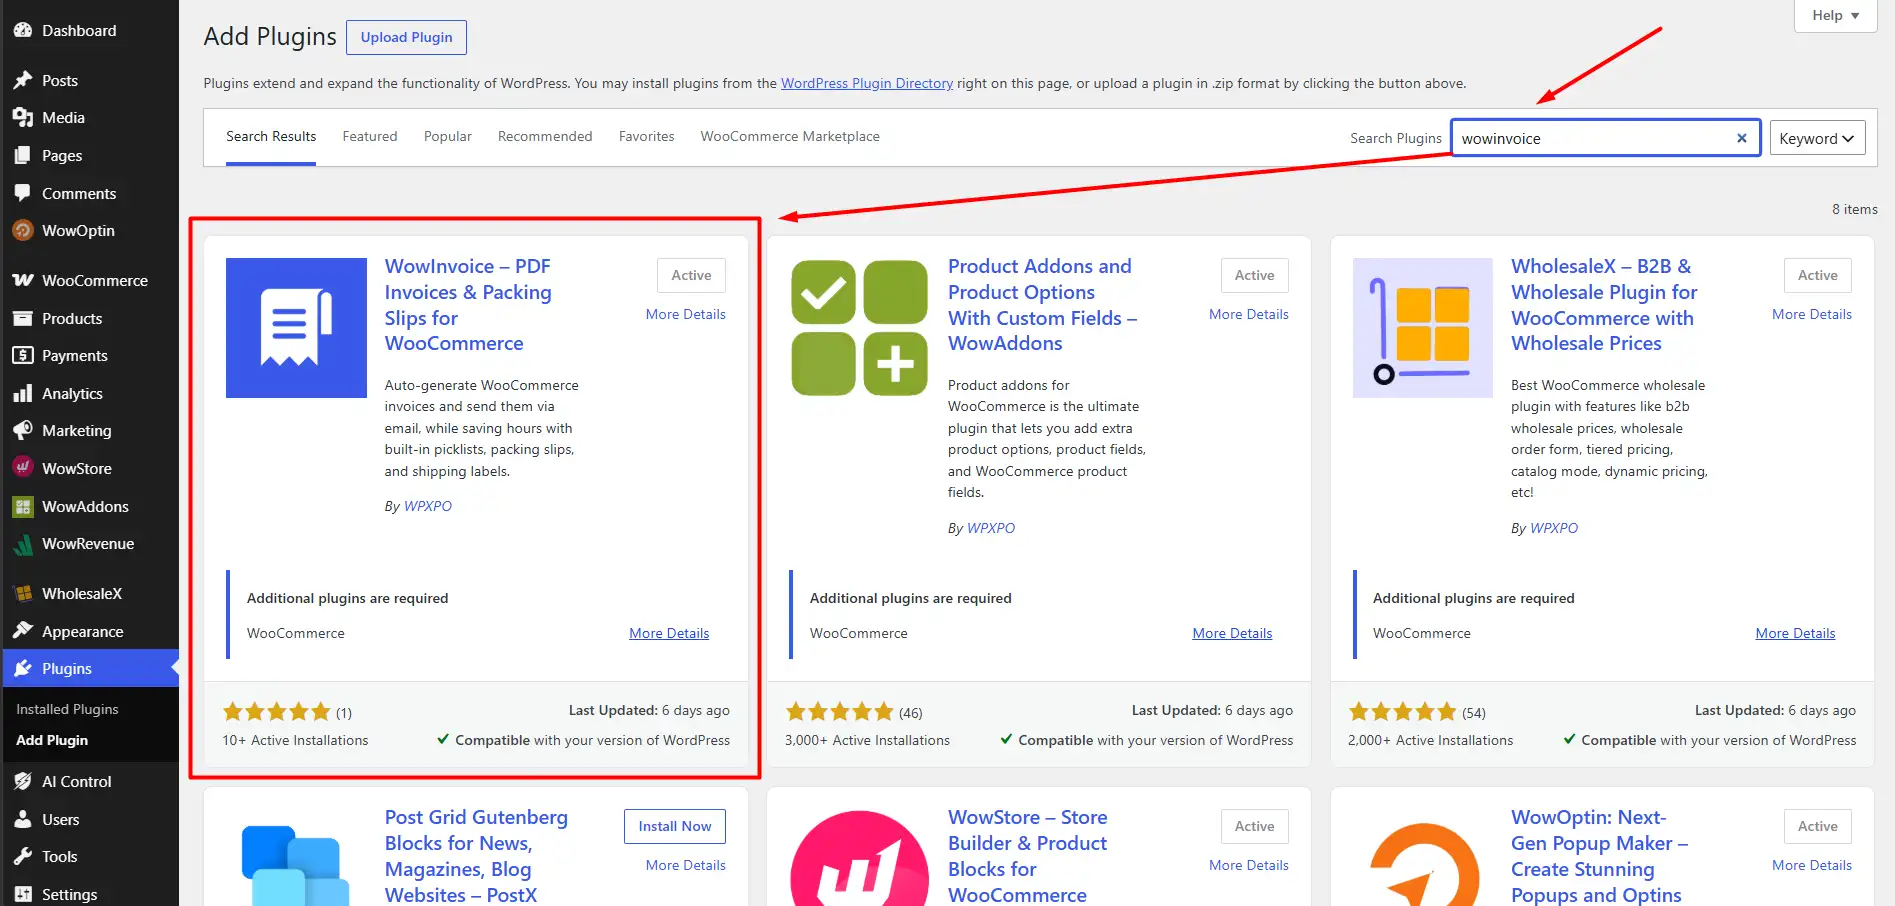Click the Post Grid Gutenberg Blocks title link
Screen dimensions: 1895x906
(x=476, y=856)
